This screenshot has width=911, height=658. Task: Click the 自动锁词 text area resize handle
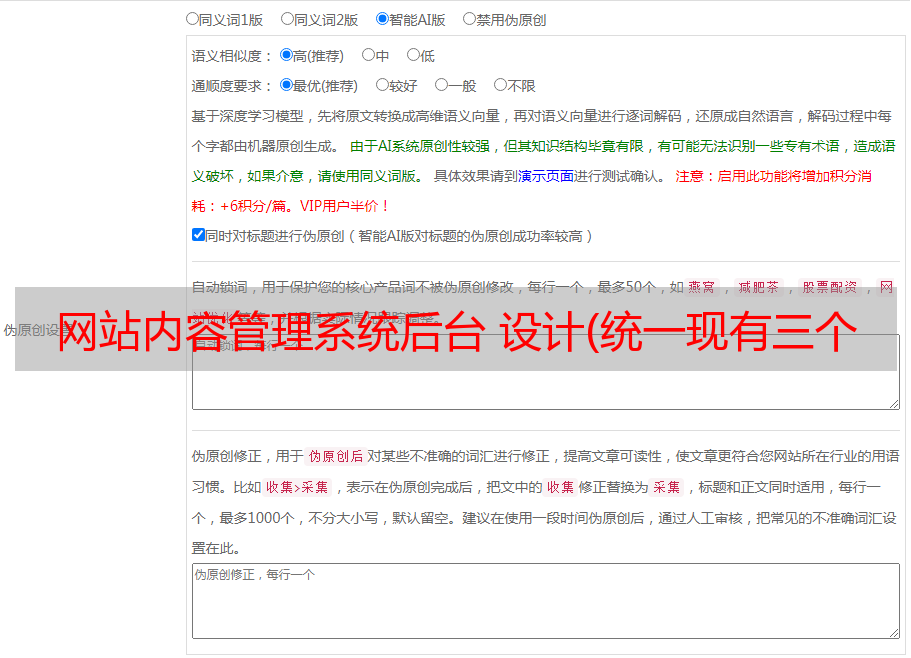coord(893,403)
